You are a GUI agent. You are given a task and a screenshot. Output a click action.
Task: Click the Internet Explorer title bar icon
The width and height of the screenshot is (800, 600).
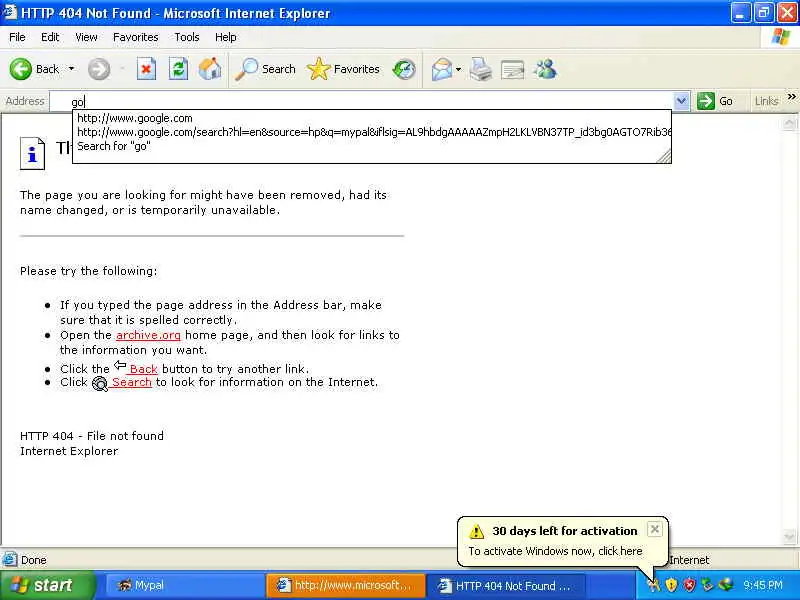point(10,12)
